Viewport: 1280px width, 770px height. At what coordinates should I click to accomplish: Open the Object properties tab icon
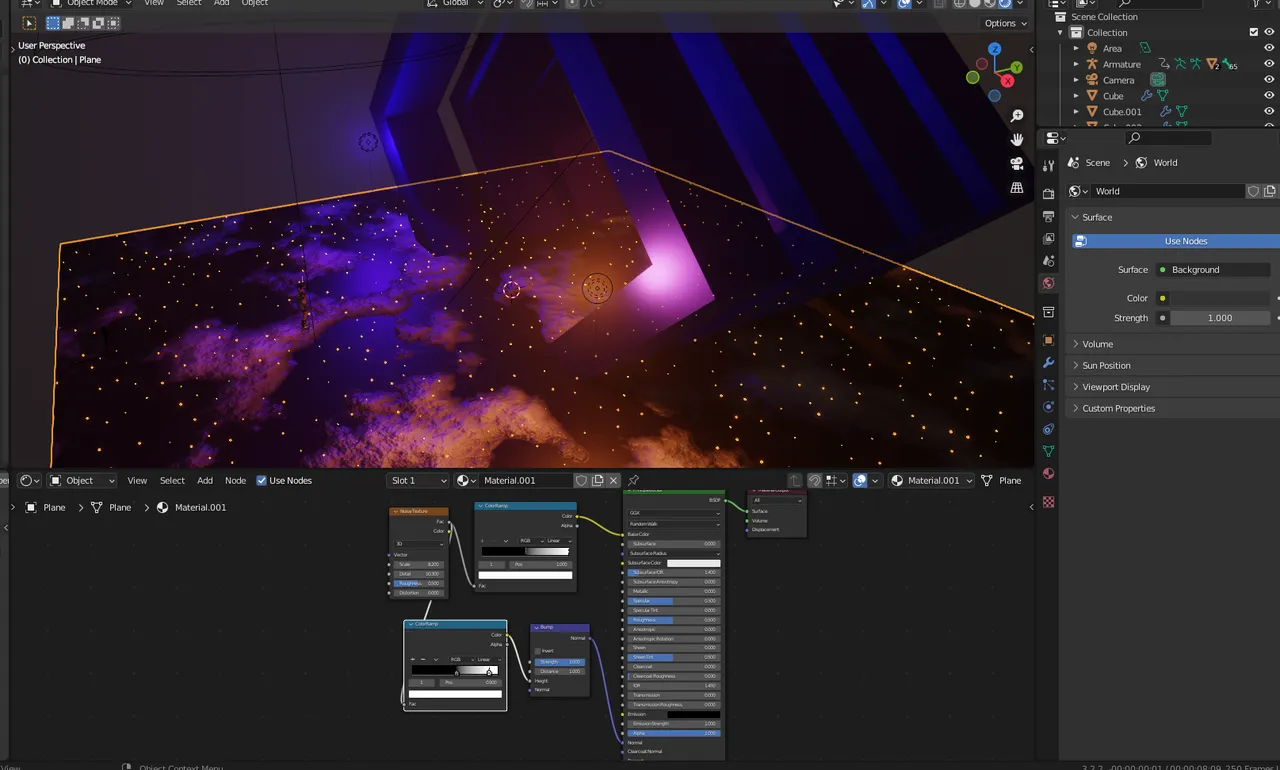pos(1048,340)
